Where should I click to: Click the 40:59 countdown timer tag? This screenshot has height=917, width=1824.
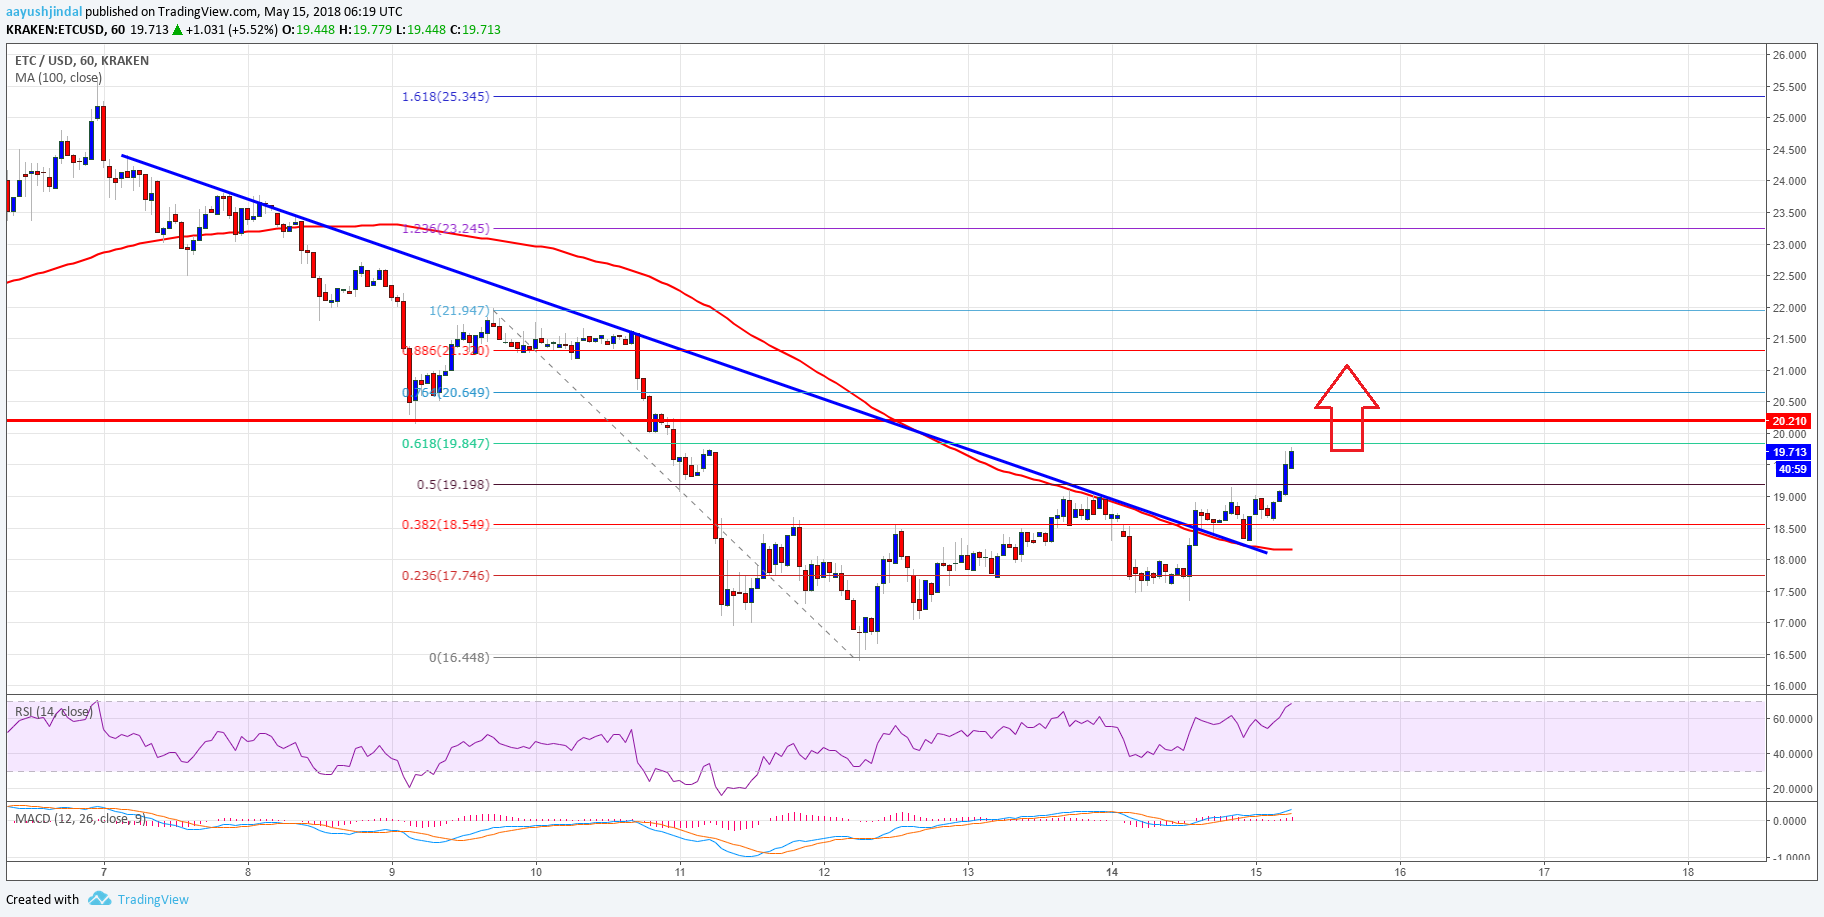(1792, 469)
